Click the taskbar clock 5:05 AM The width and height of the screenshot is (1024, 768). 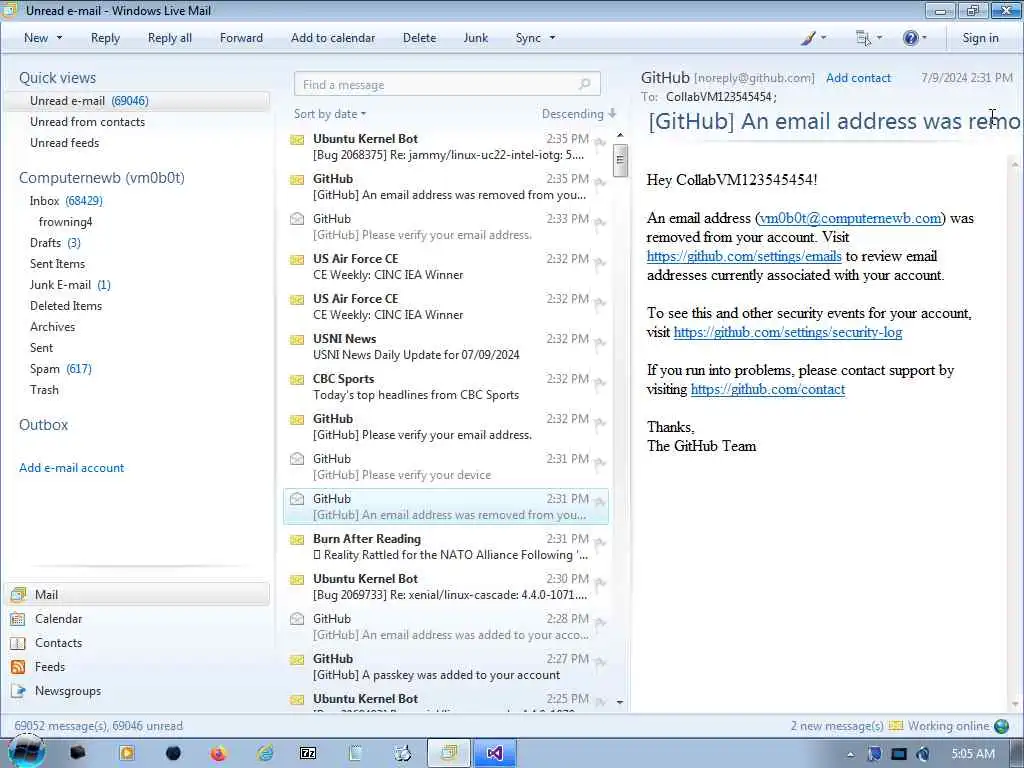point(972,754)
